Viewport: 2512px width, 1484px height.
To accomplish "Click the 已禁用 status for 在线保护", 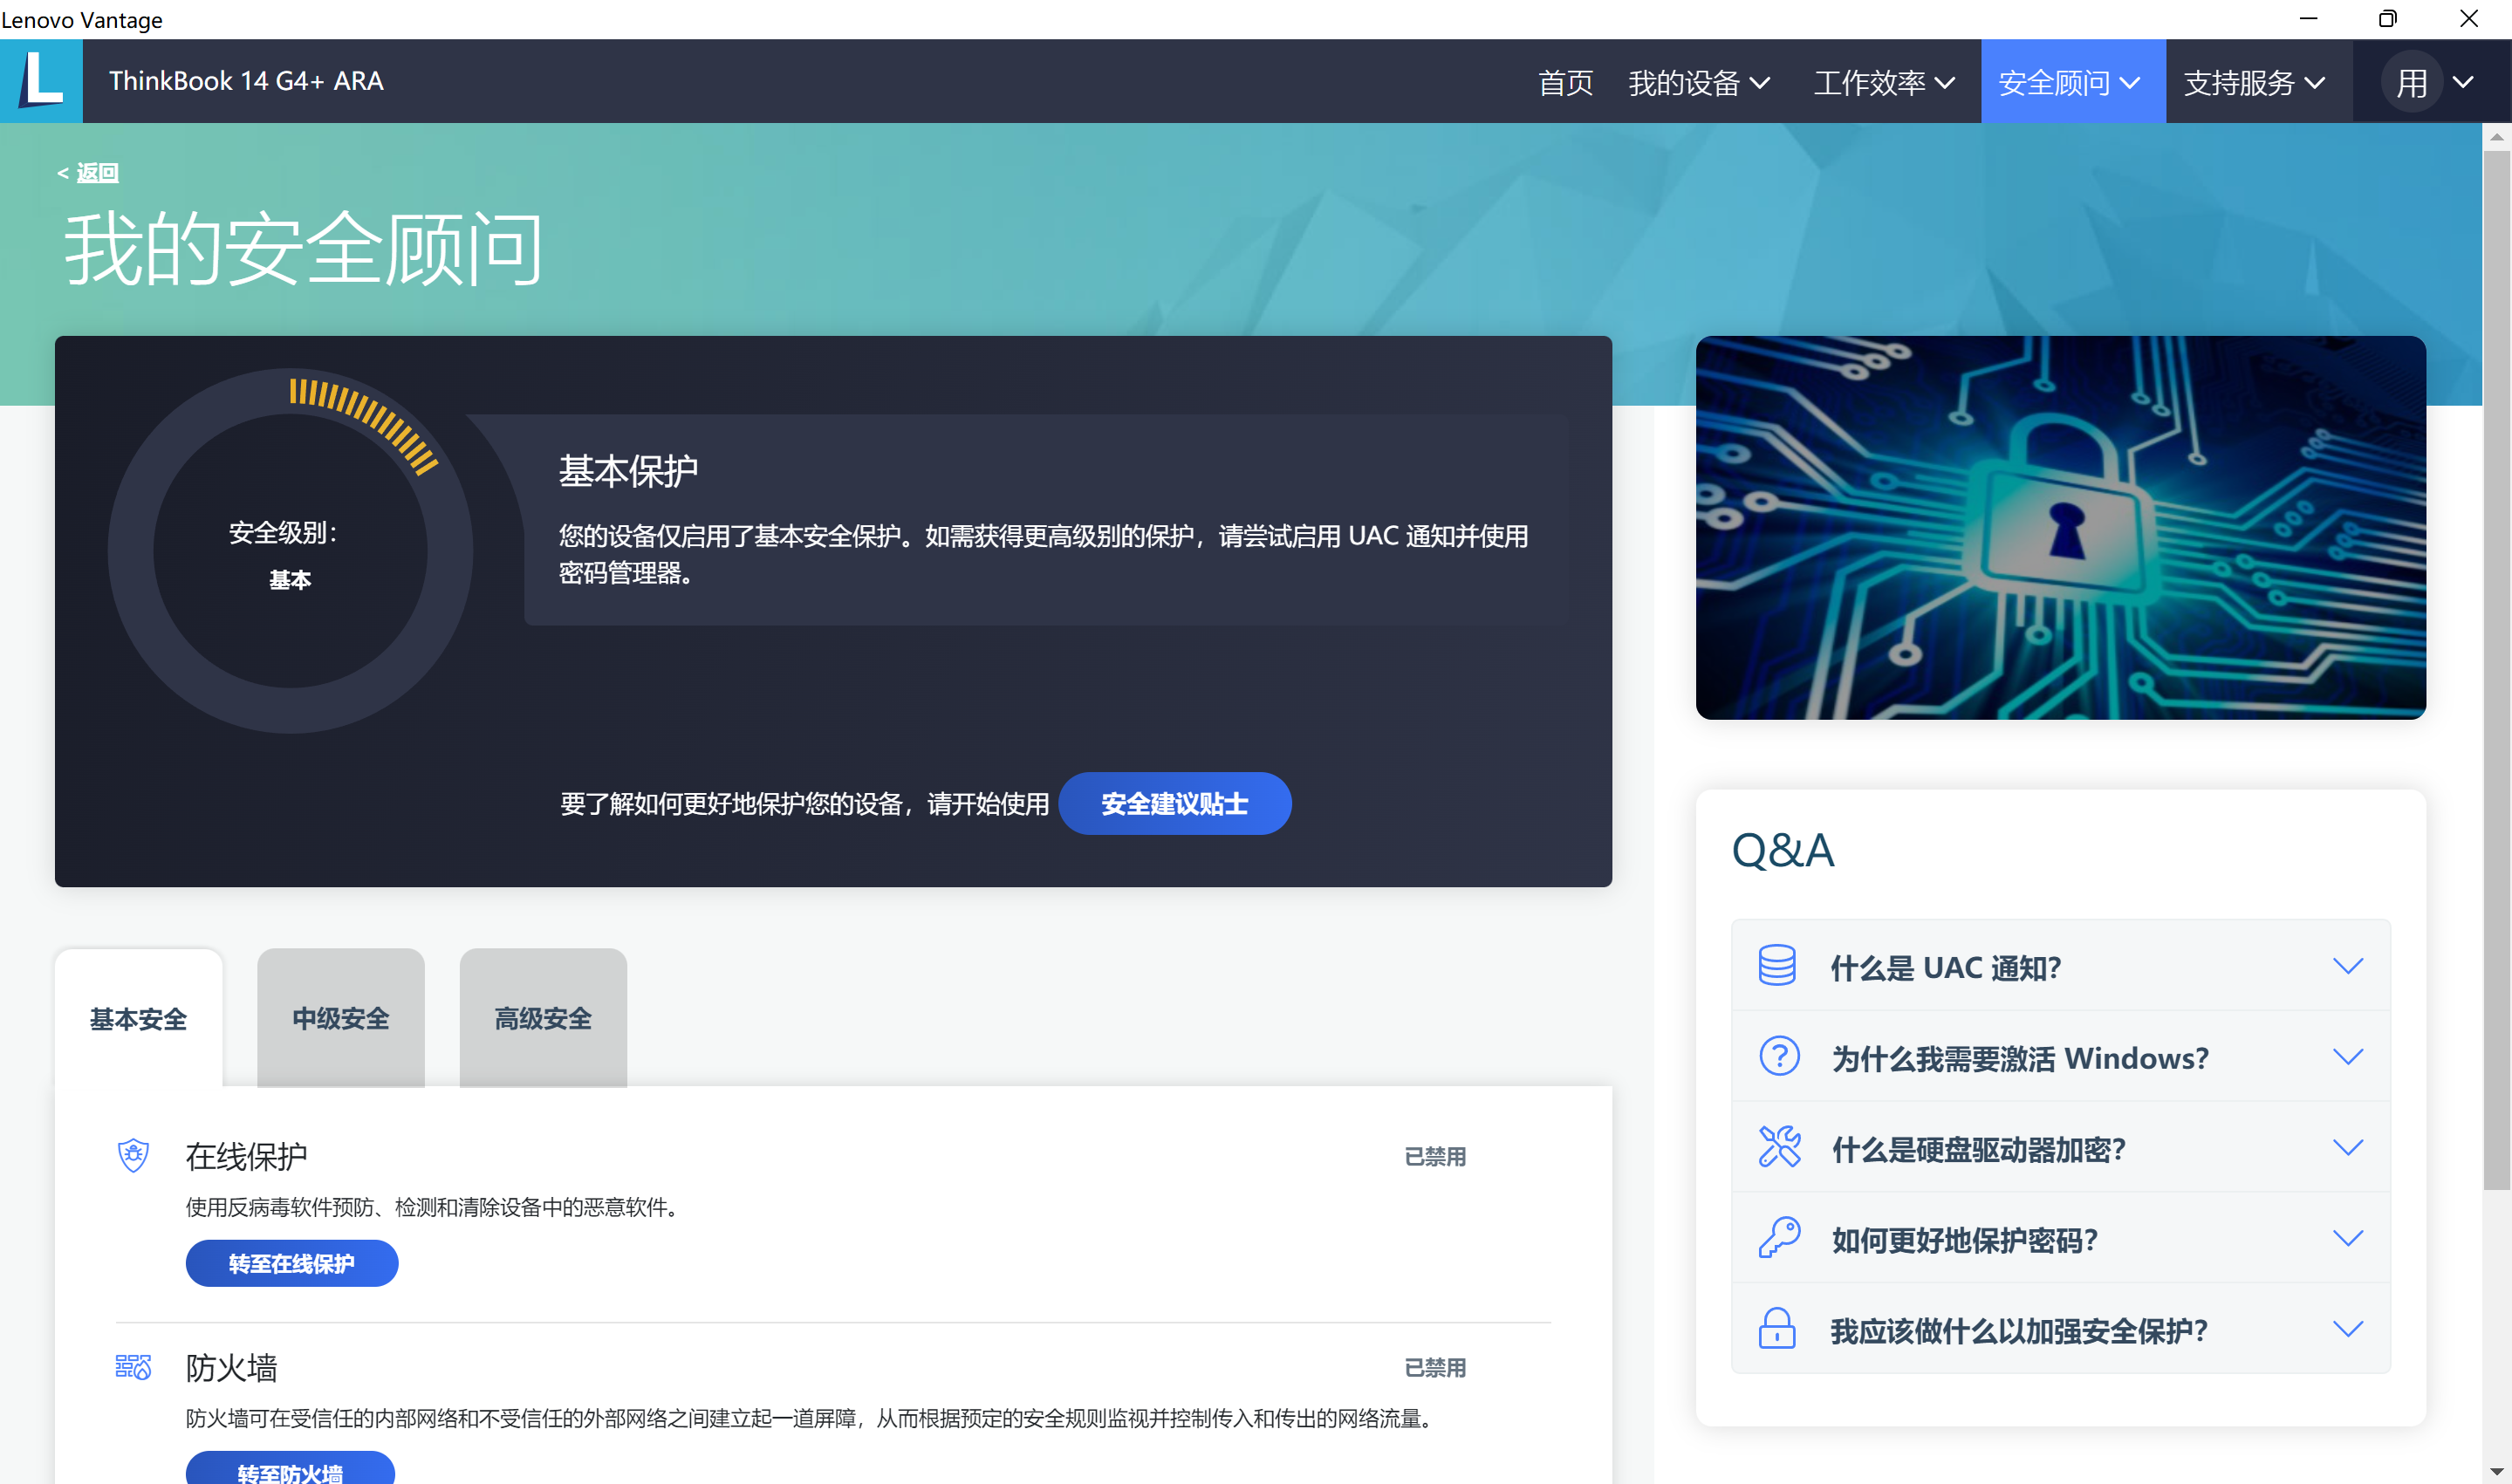I will pos(1435,1156).
